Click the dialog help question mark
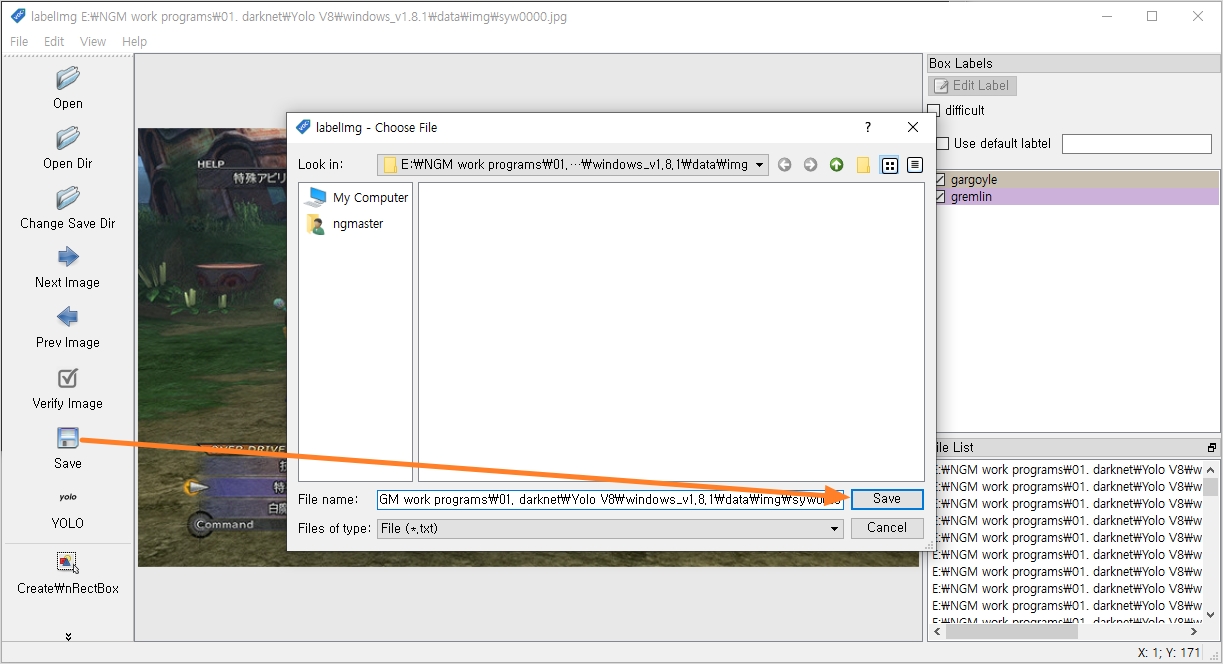1223x664 pixels. [868, 127]
